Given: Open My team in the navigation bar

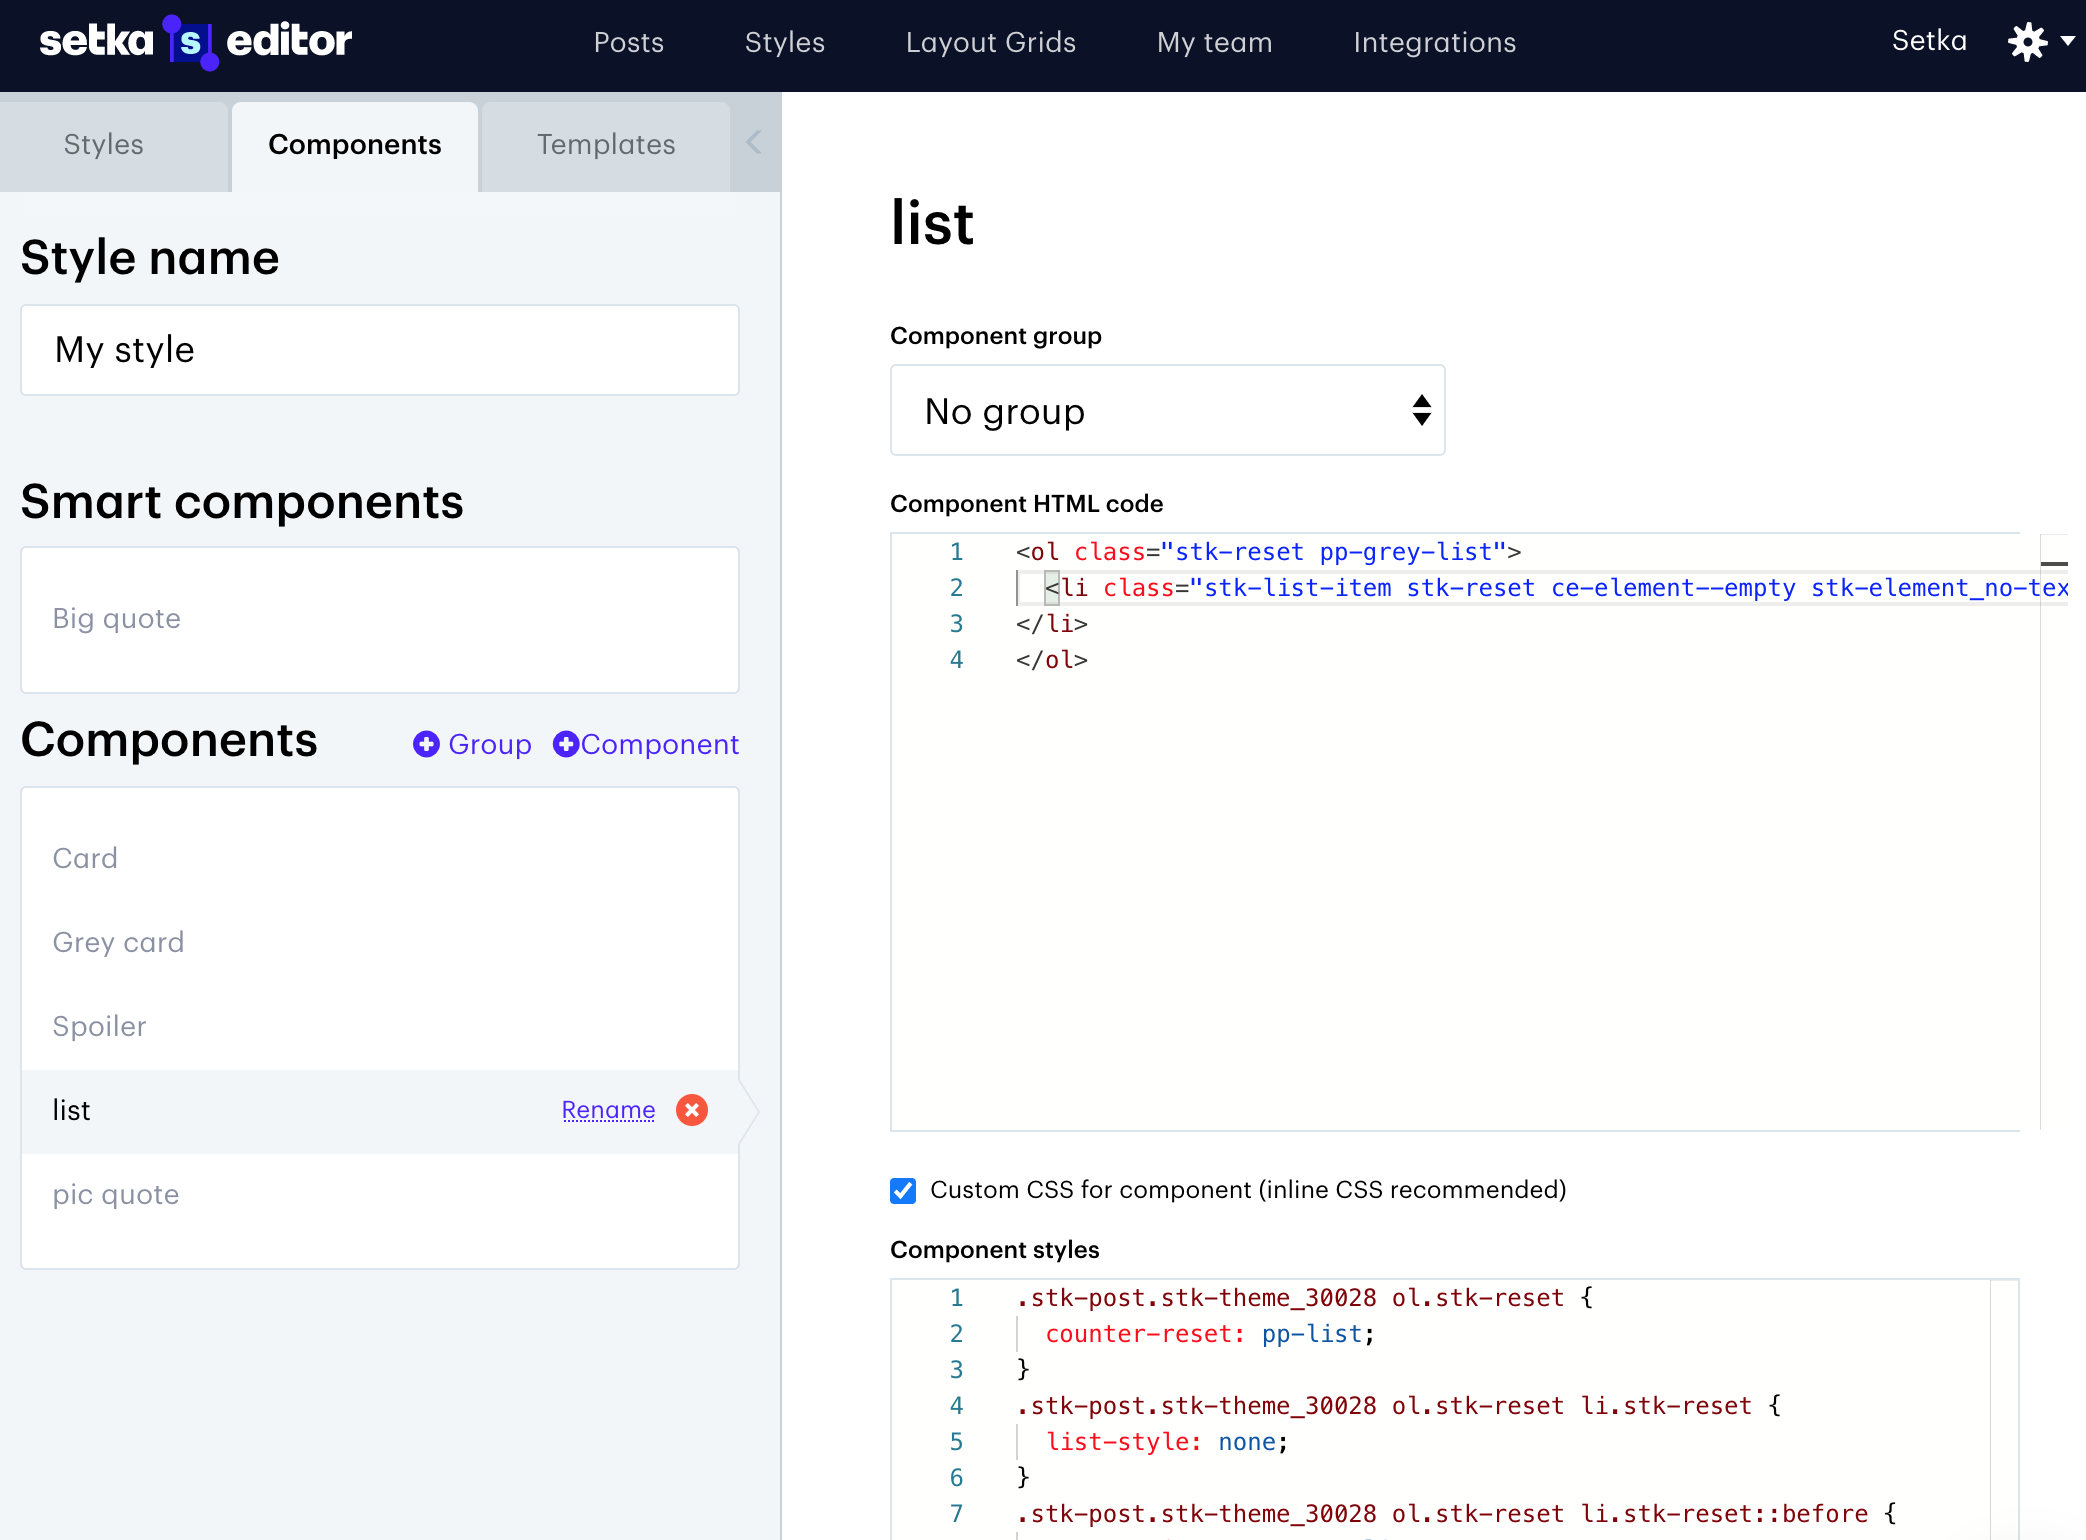Looking at the screenshot, I should tap(1214, 42).
